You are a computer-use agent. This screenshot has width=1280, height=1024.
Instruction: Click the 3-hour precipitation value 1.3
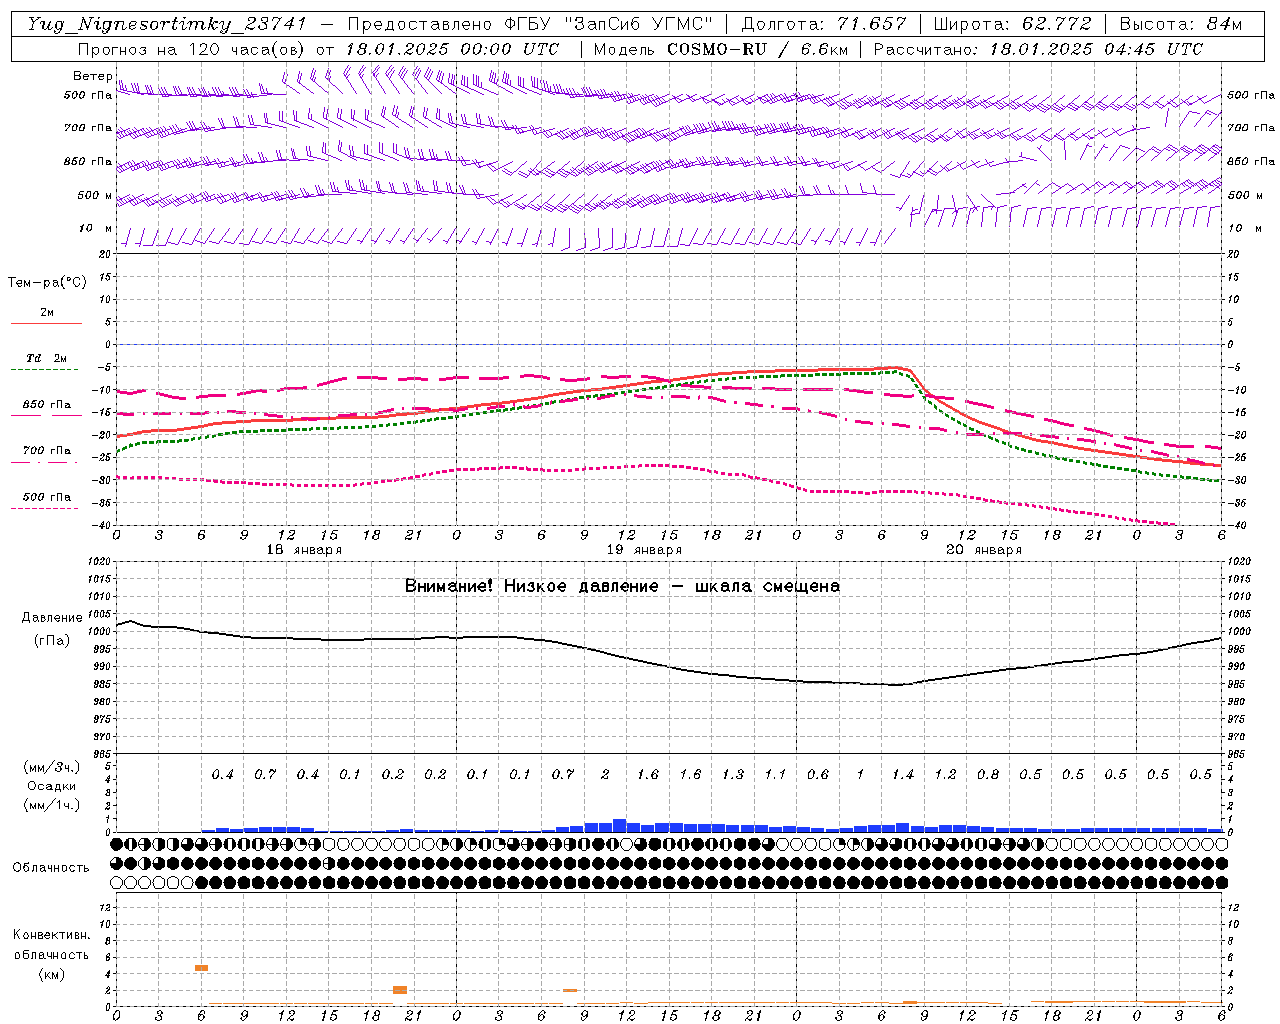click(733, 774)
